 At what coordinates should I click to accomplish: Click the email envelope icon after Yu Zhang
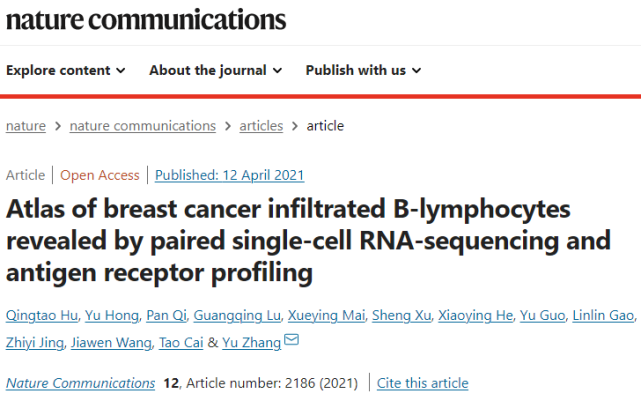(292, 342)
